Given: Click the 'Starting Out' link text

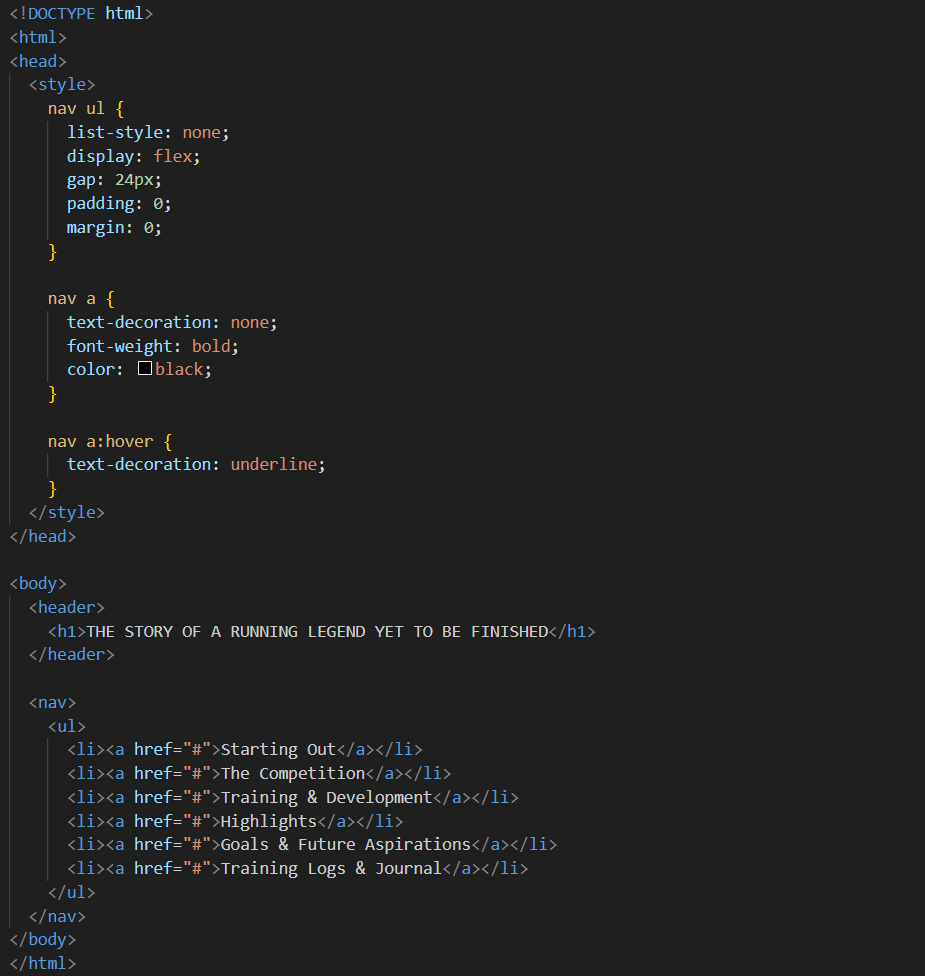Looking at the screenshot, I should coord(278,750).
